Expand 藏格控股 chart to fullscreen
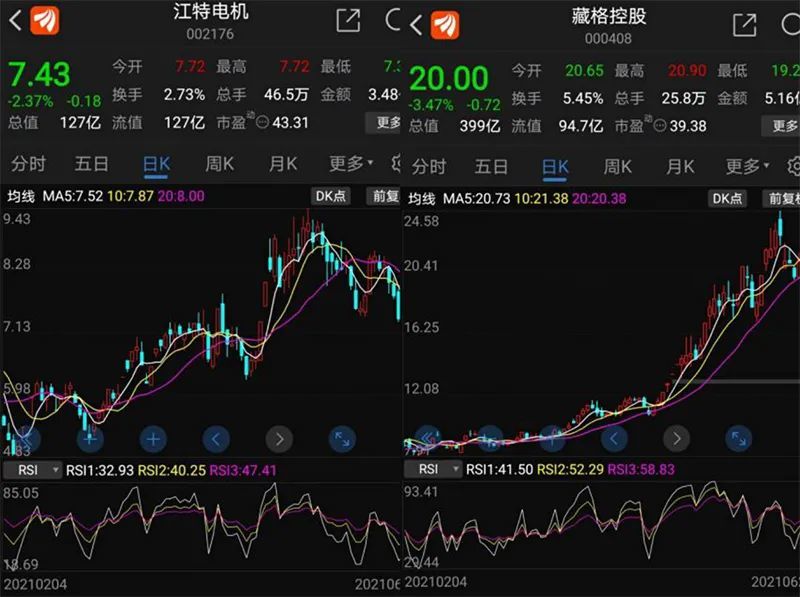800x597 pixels. (x=739, y=438)
